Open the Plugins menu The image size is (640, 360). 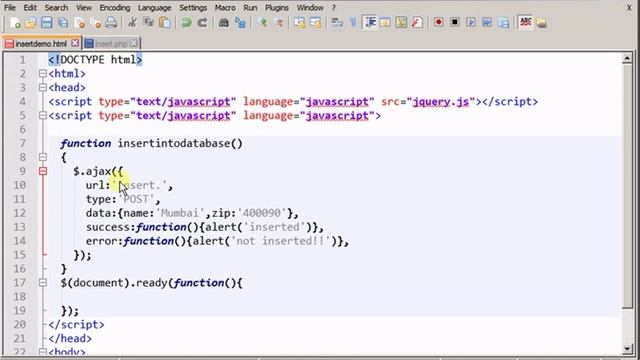point(277,8)
